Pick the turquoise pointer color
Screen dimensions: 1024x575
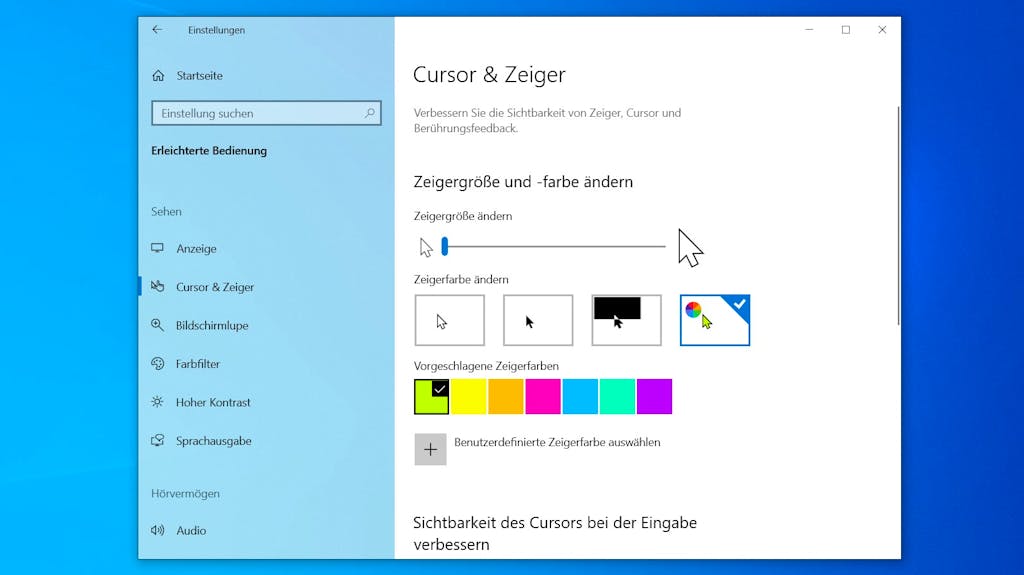click(x=618, y=397)
